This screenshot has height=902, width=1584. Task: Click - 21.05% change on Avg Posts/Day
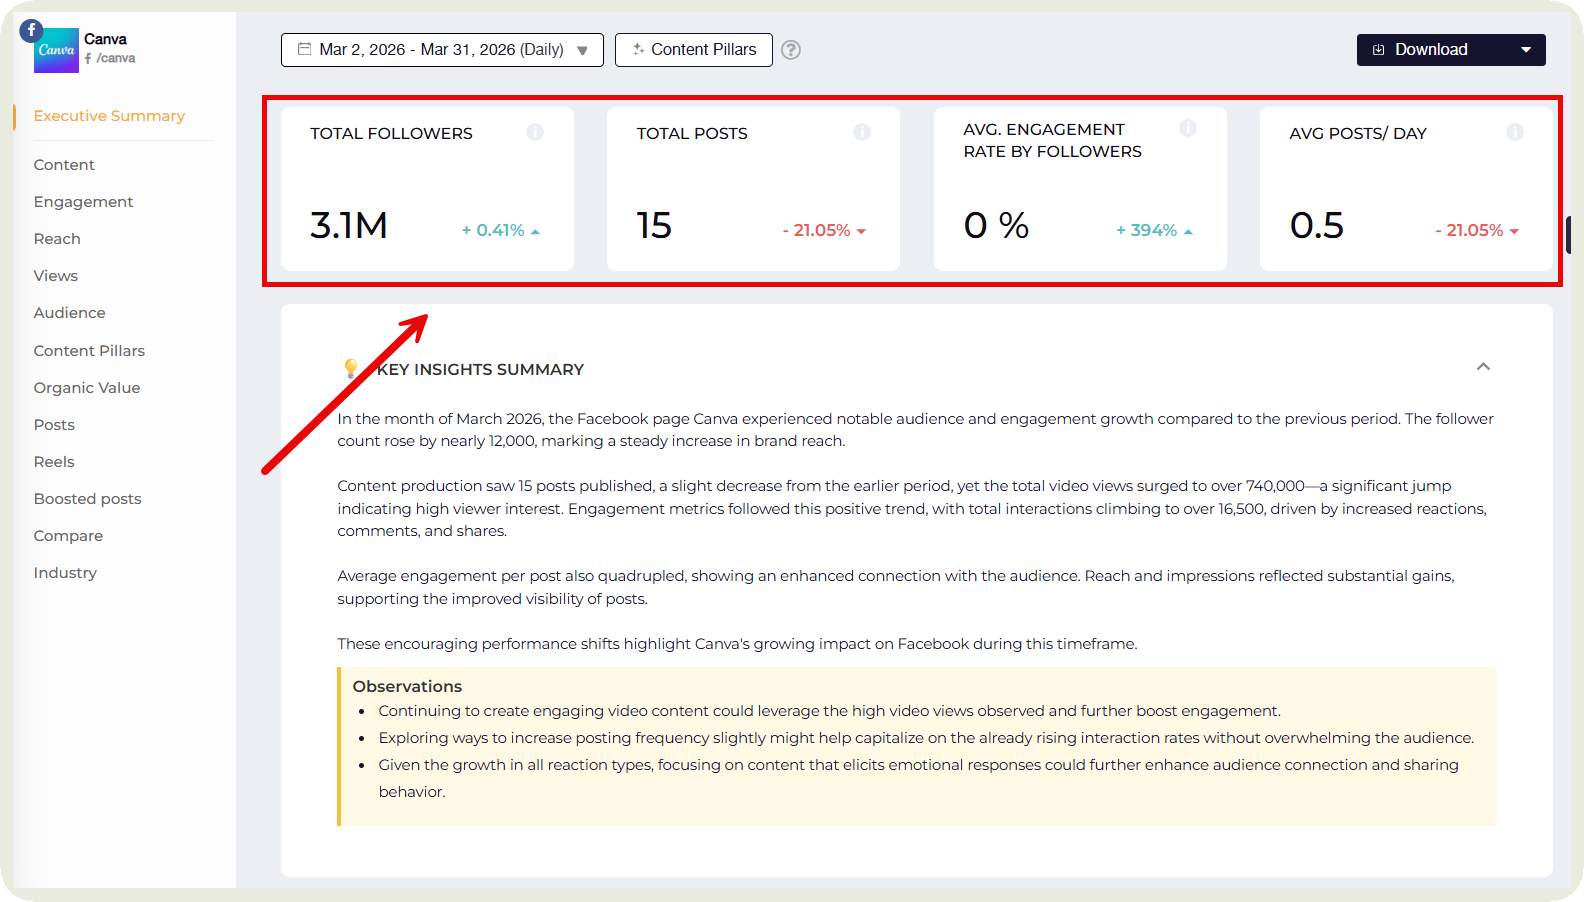coord(1477,230)
